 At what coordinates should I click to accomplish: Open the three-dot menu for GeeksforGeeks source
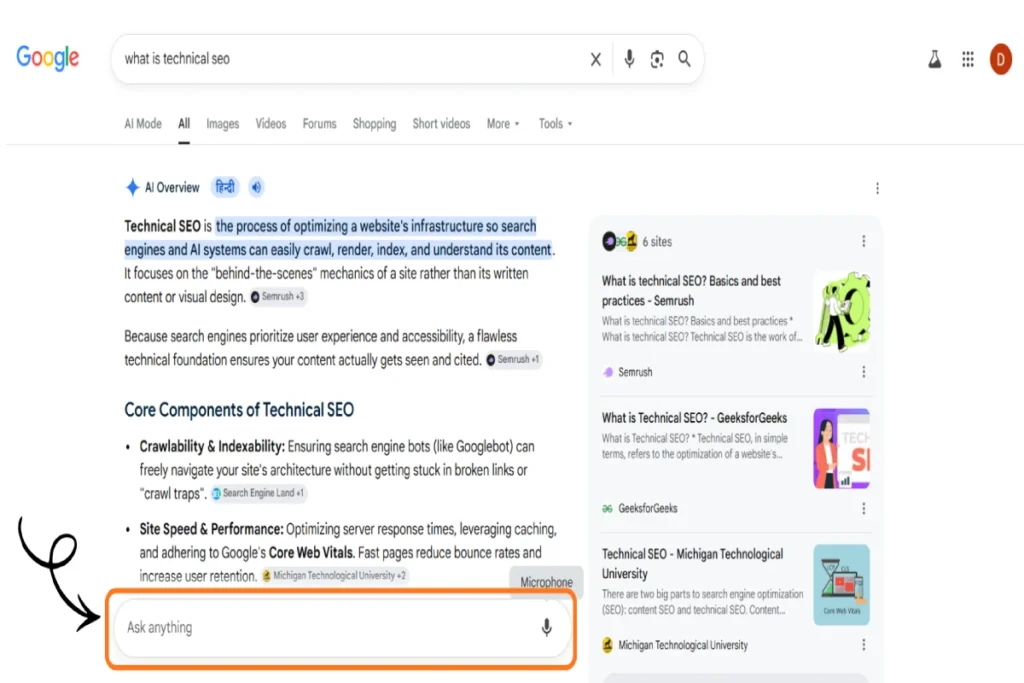[863, 508]
